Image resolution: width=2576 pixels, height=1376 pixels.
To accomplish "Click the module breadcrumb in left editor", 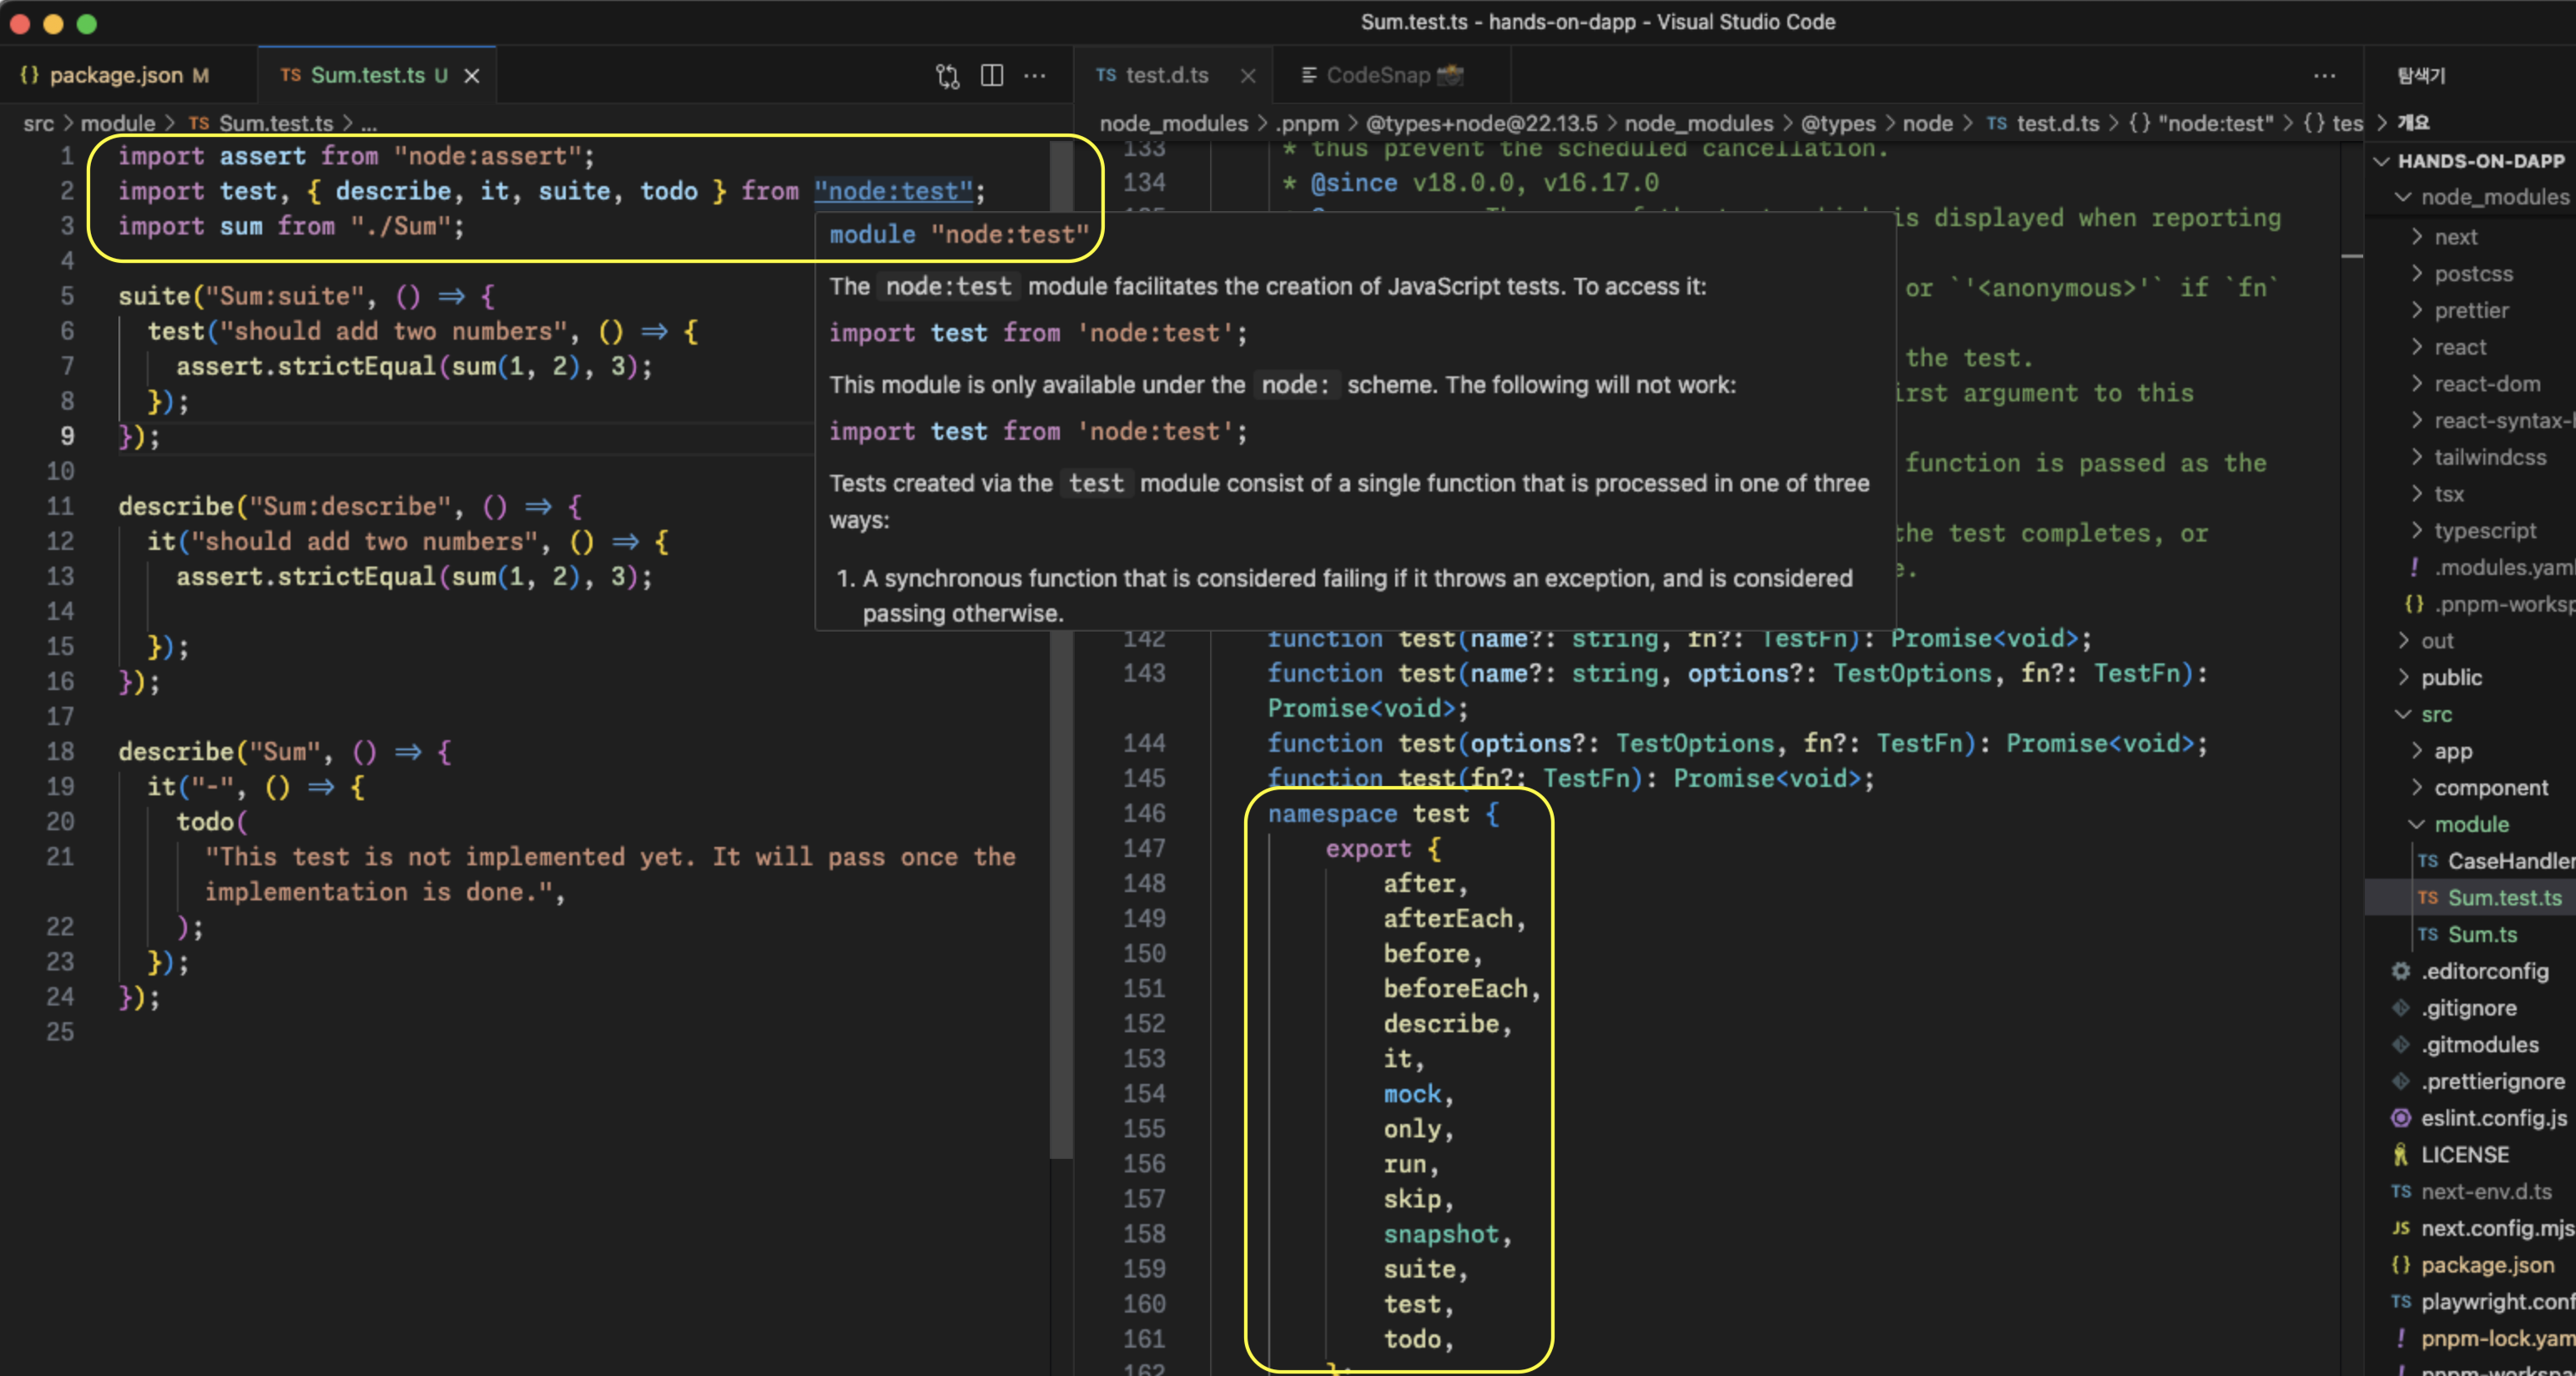I will 117,123.
